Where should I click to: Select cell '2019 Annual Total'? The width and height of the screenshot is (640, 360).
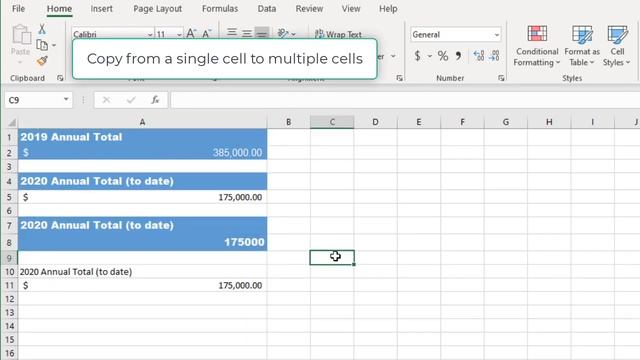142,137
